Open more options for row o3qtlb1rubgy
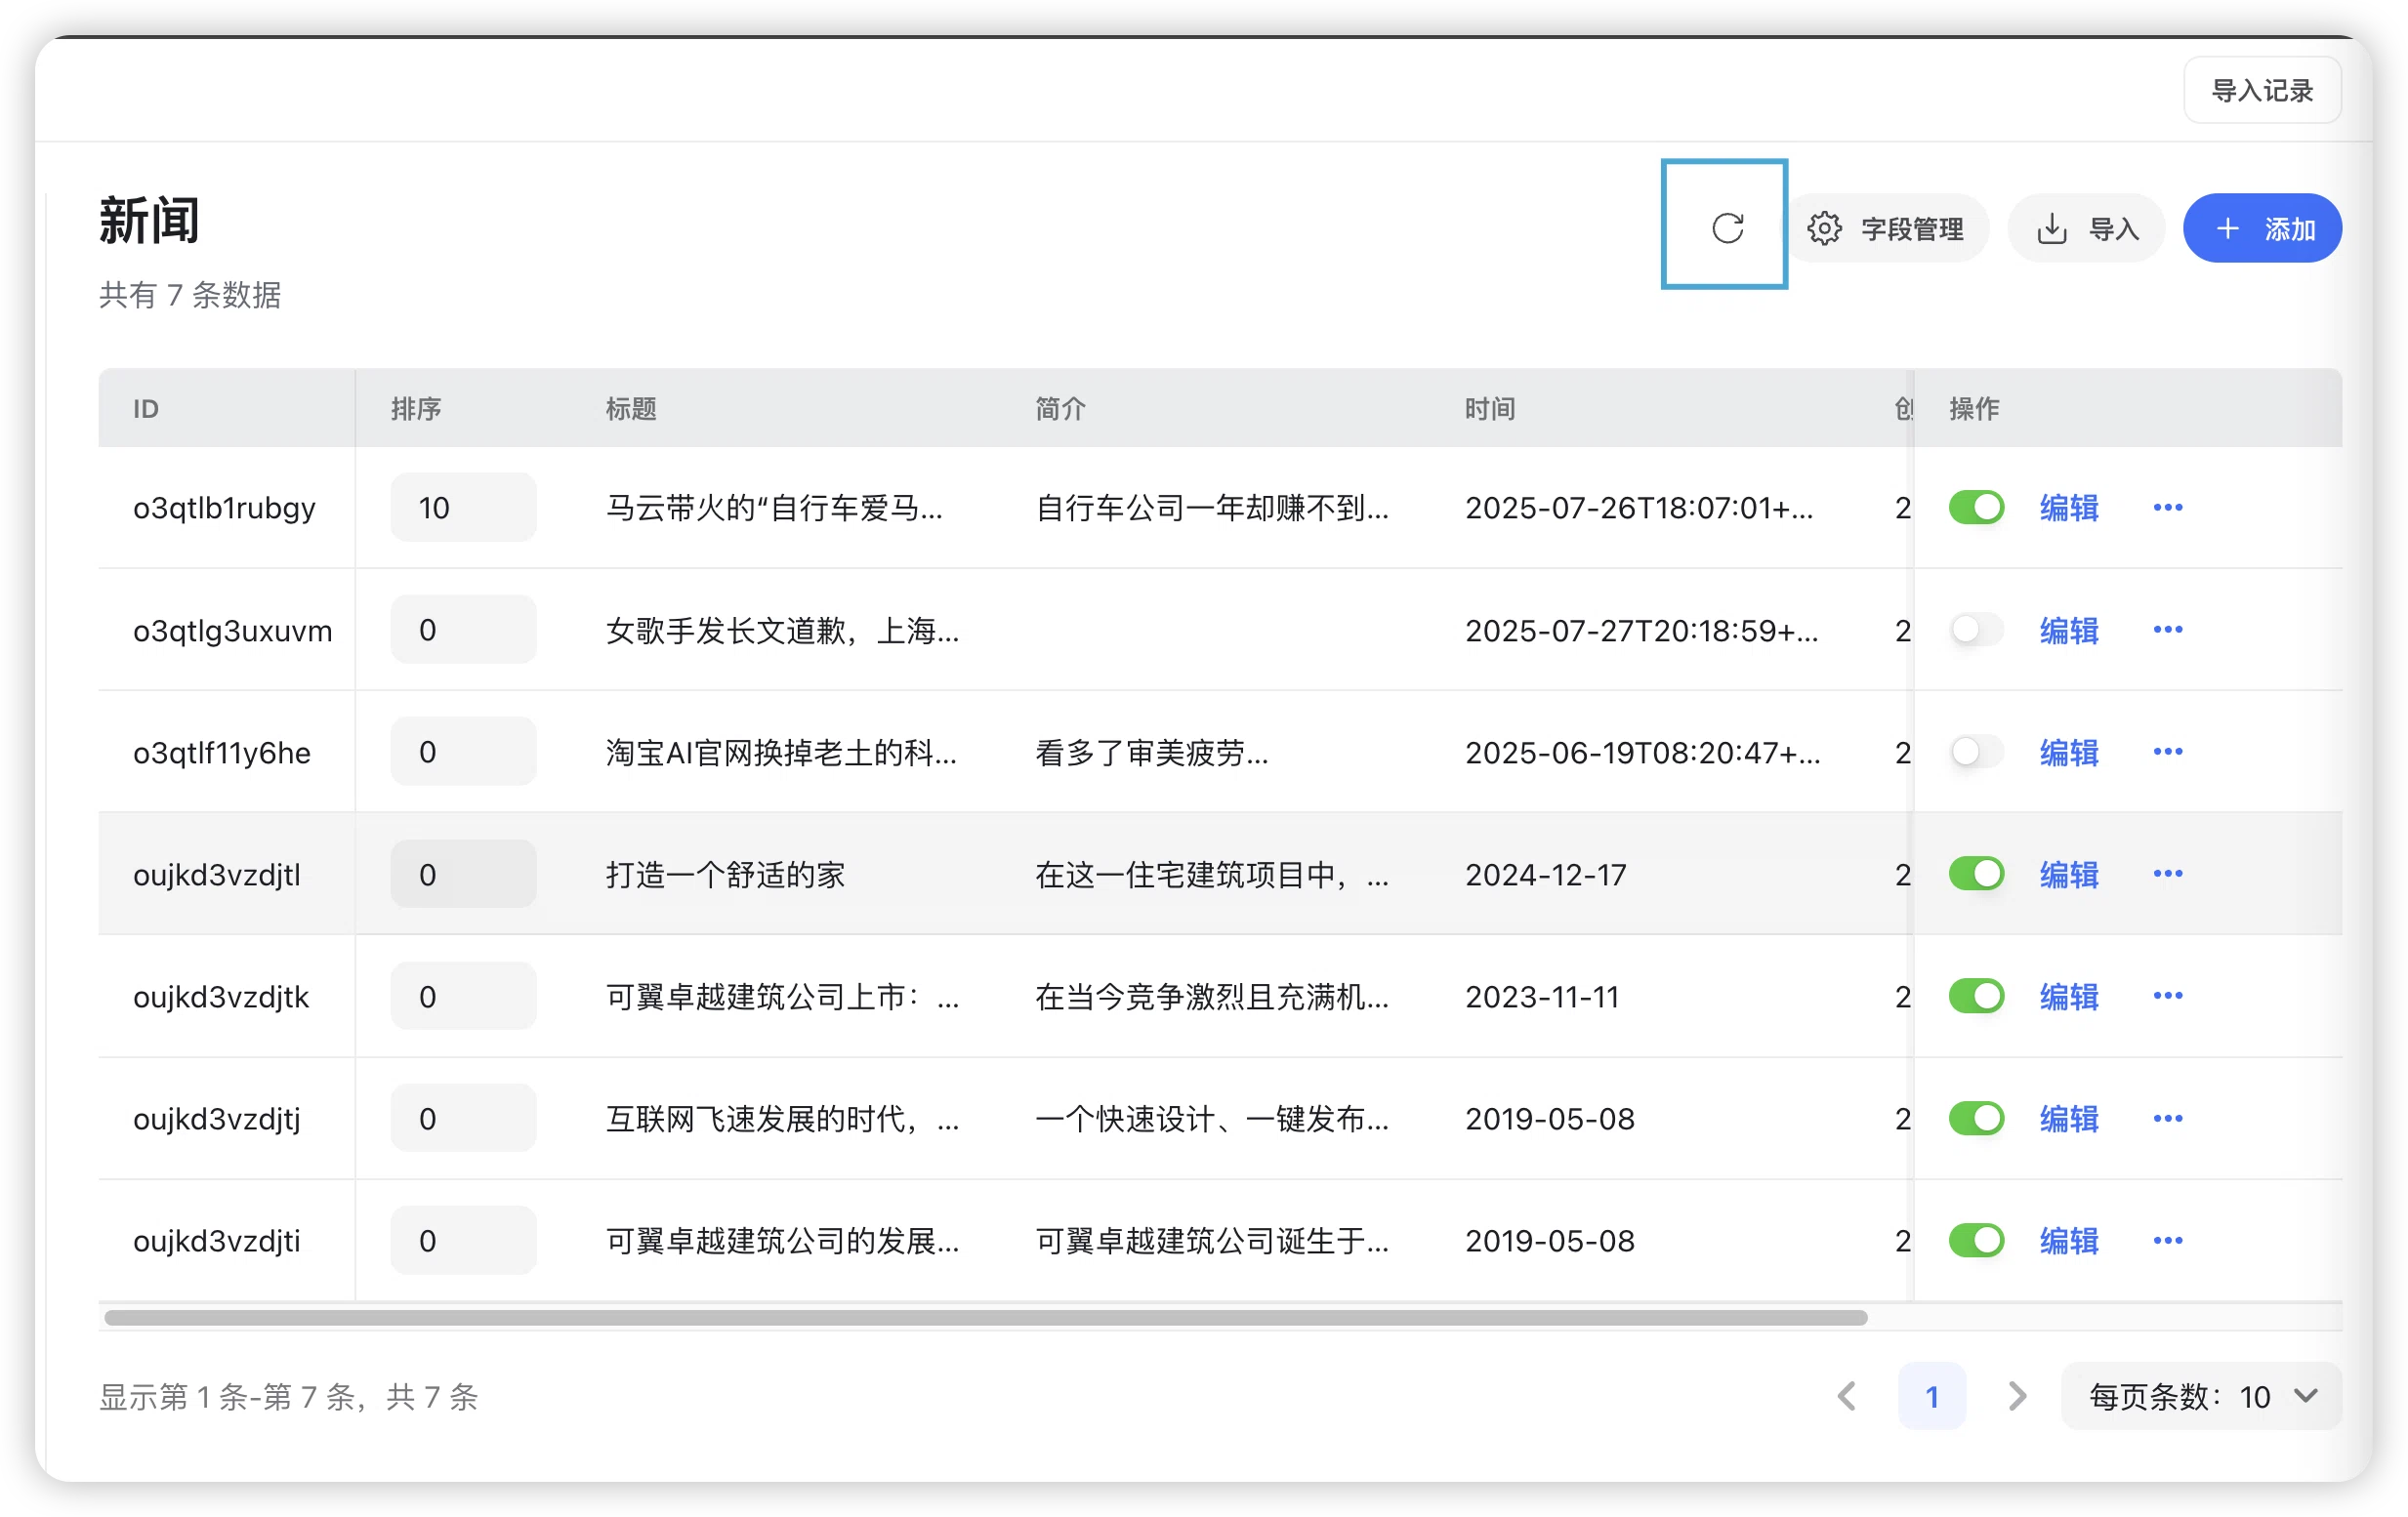2408x1517 pixels. pyautogui.click(x=2167, y=507)
